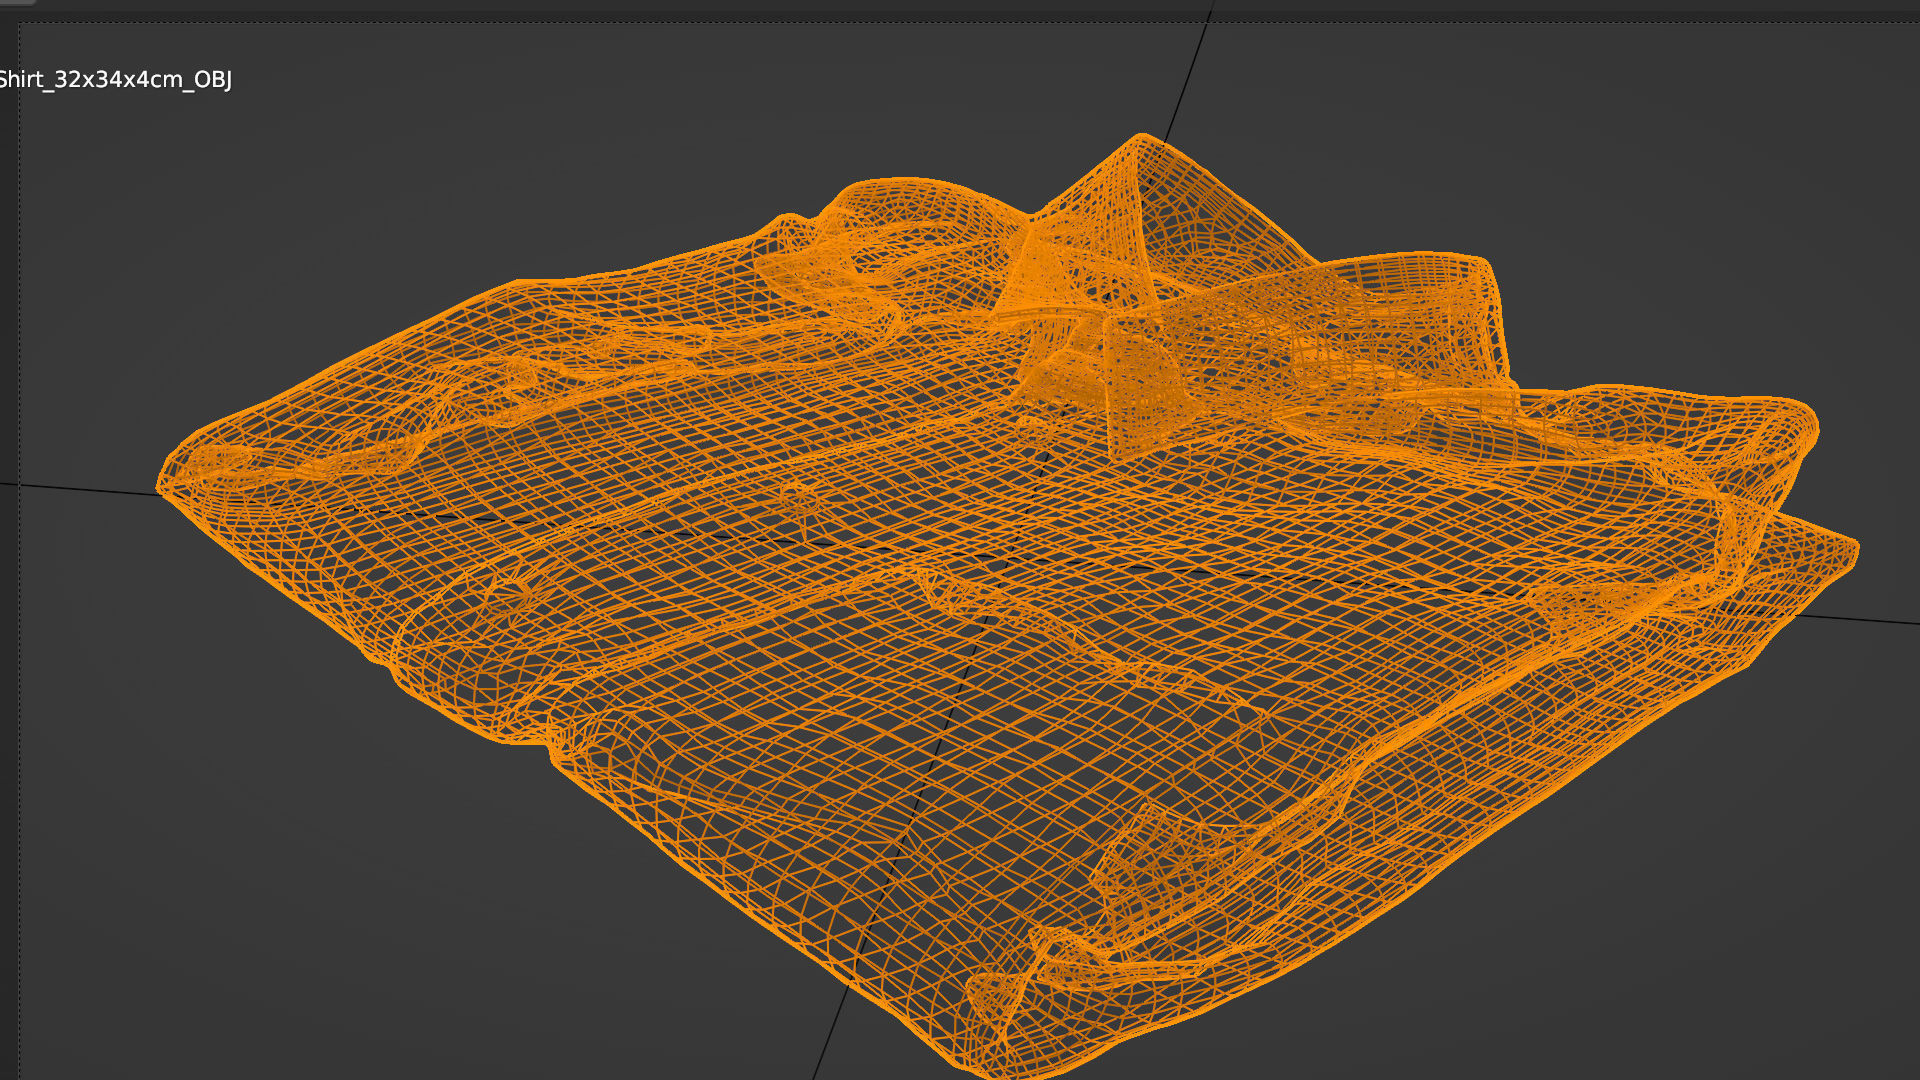Click the tab fragment at top-left corner
This screenshot has width=1920, height=1080.
[x=18, y=3]
